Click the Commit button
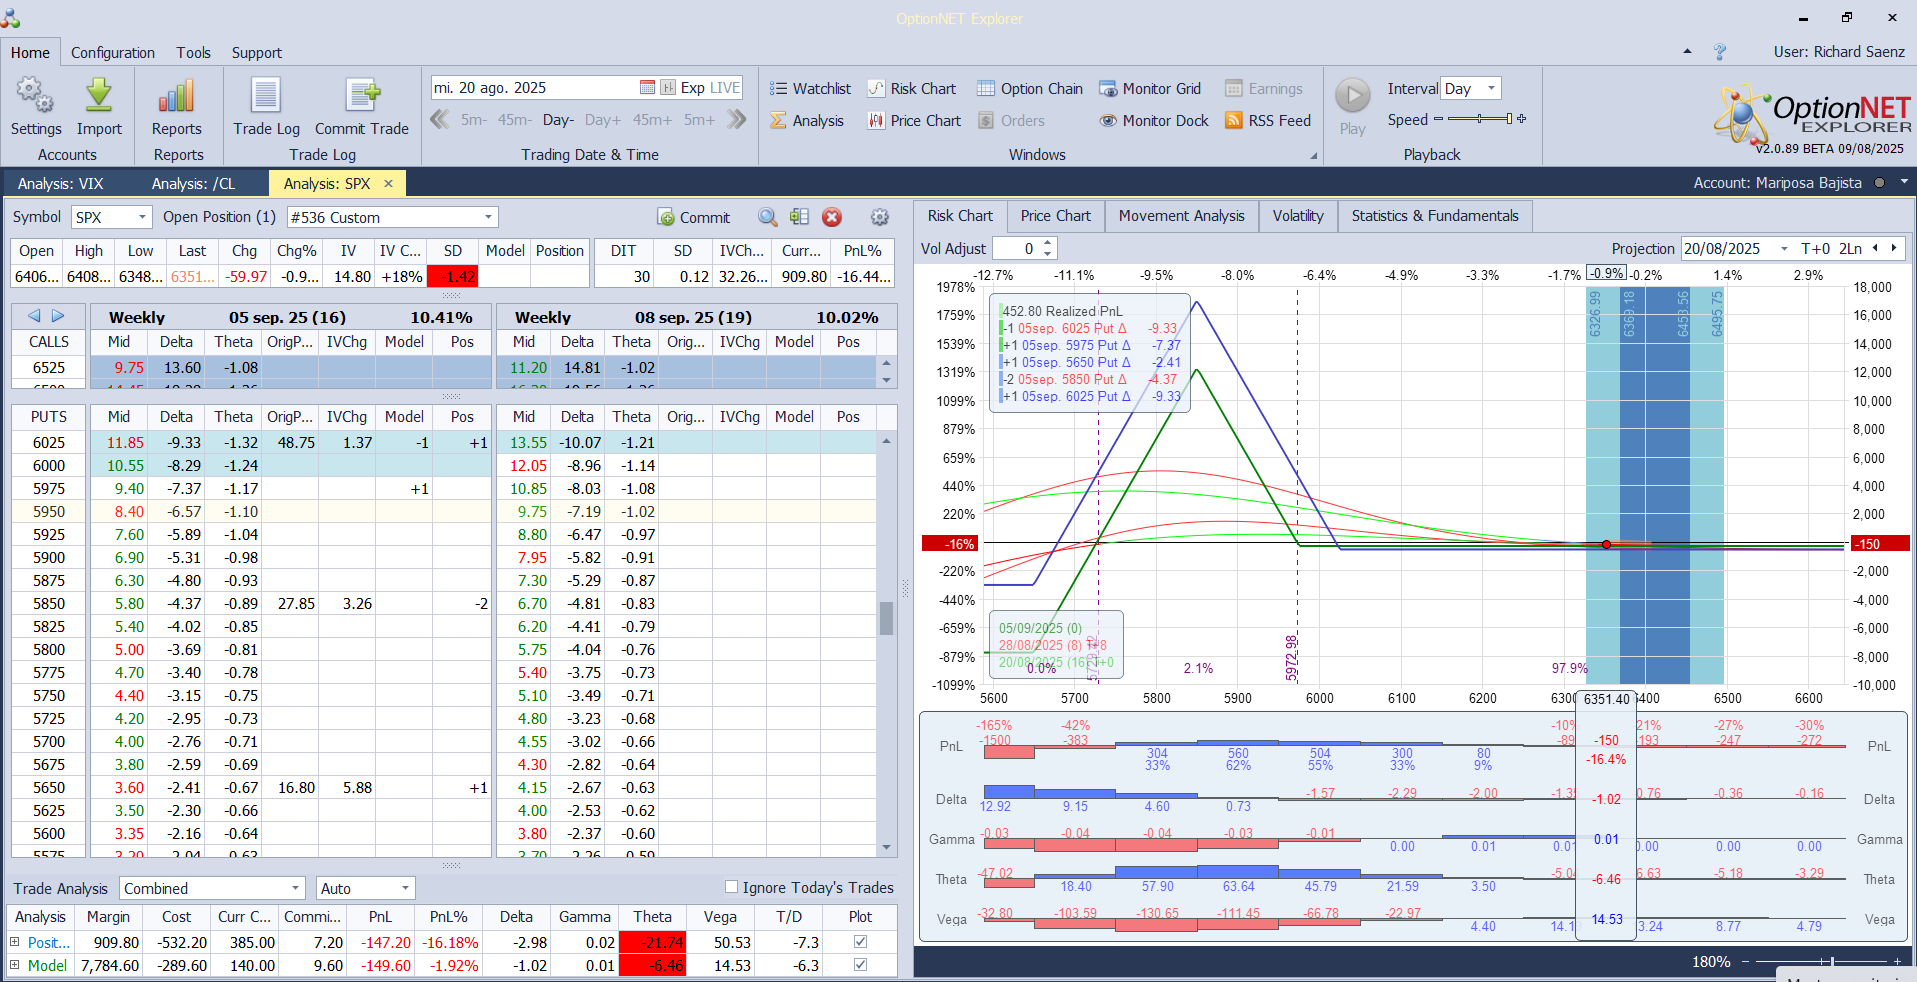Image resolution: width=1917 pixels, height=982 pixels. click(694, 218)
